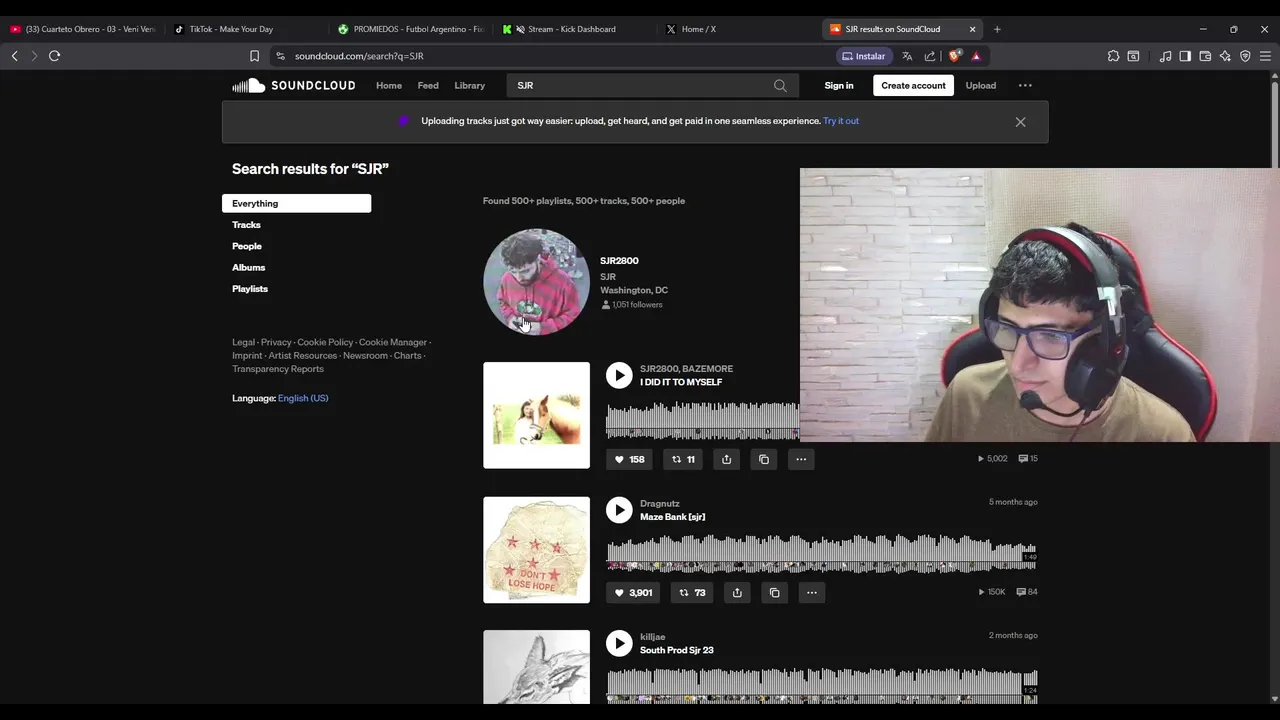
Task: Click the translate page icon
Action: (907, 56)
